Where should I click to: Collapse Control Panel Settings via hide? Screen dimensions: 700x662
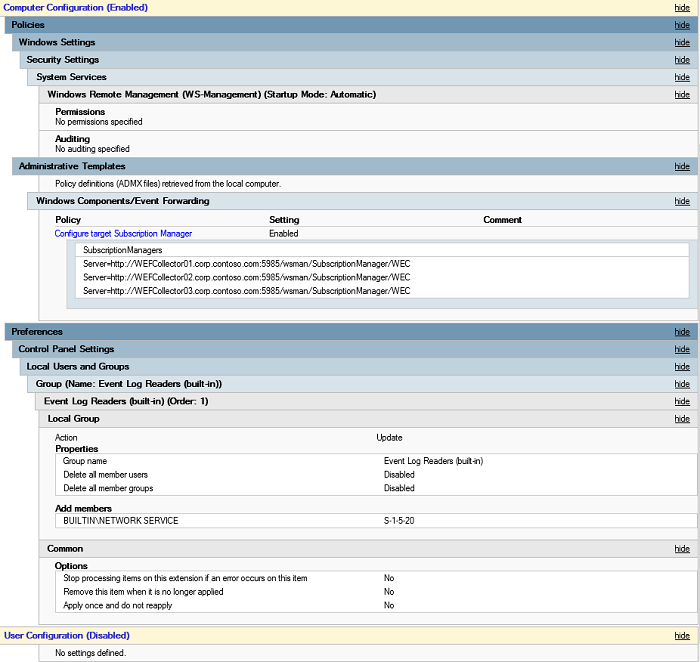[x=681, y=350]
